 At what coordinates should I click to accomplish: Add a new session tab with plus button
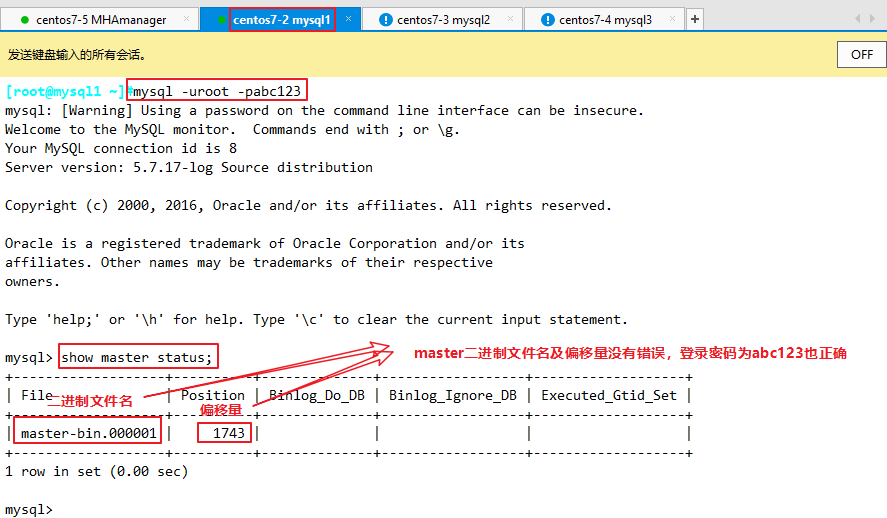pos(695,19)
